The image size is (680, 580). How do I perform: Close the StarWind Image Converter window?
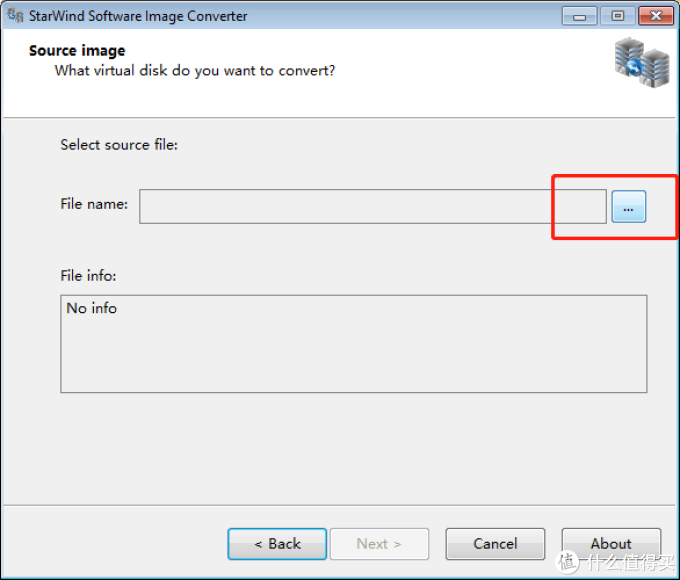tap(656, 16)
